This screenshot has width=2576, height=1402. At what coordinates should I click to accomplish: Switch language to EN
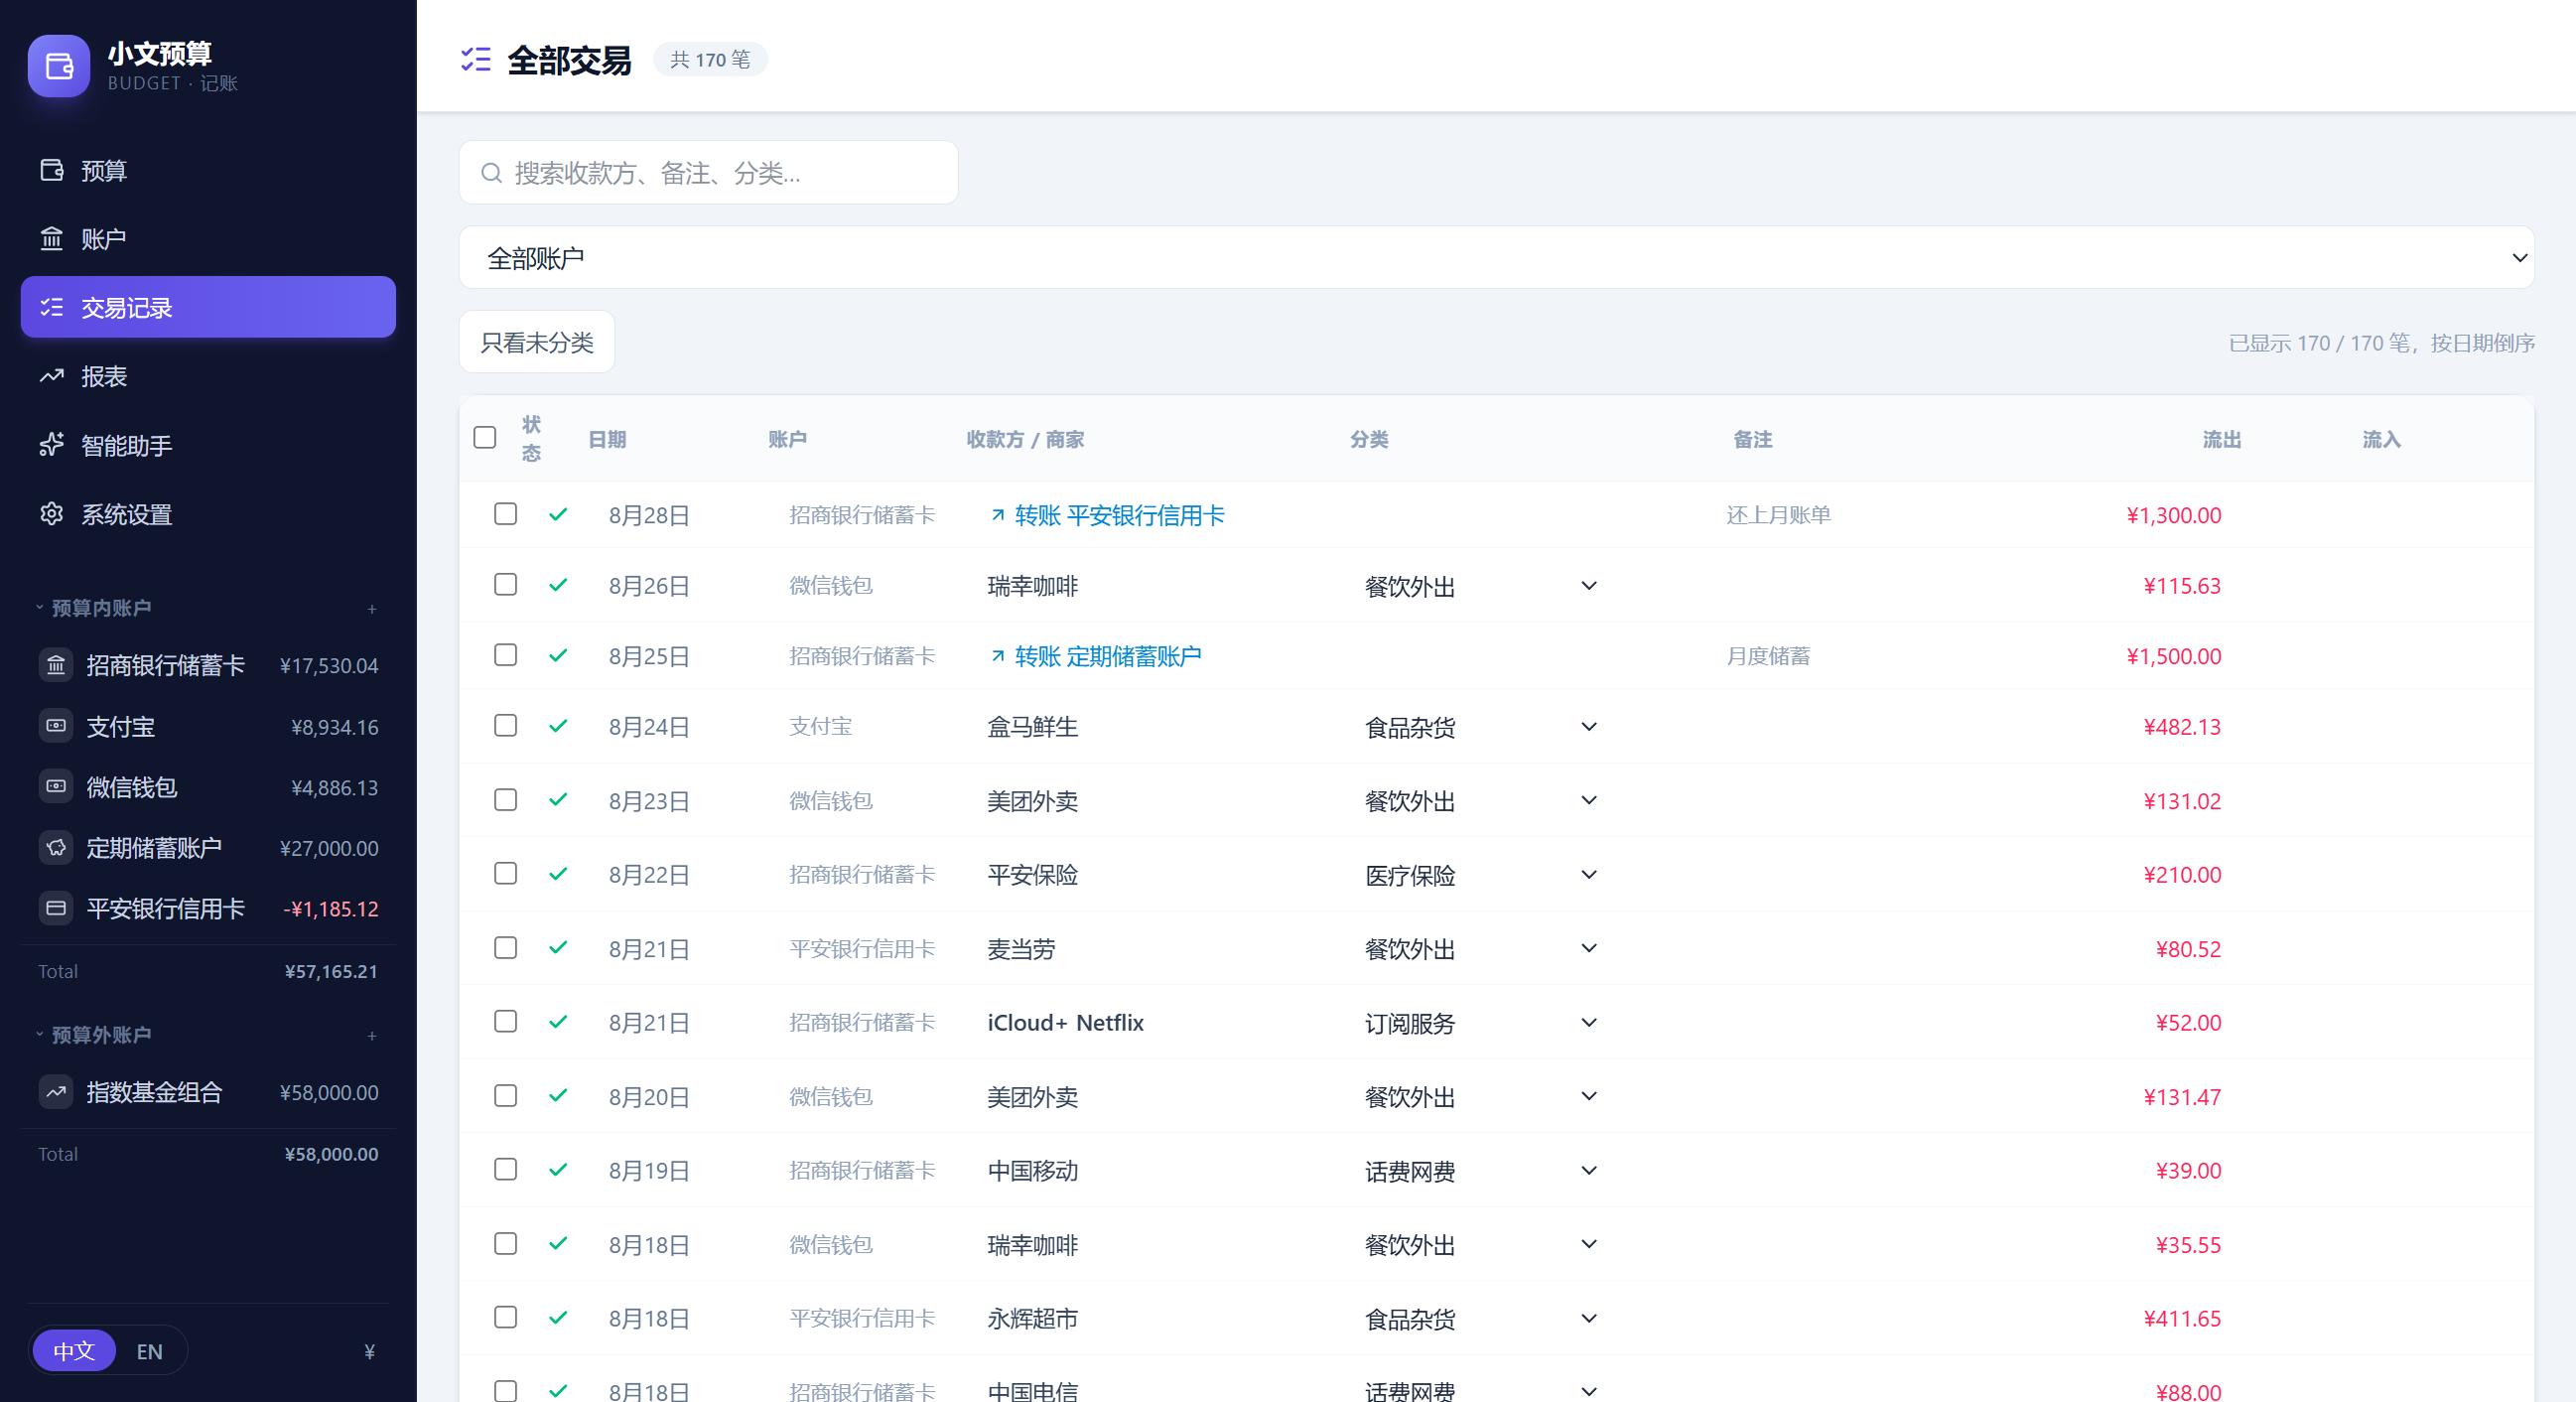click(x=150, y=1351)
